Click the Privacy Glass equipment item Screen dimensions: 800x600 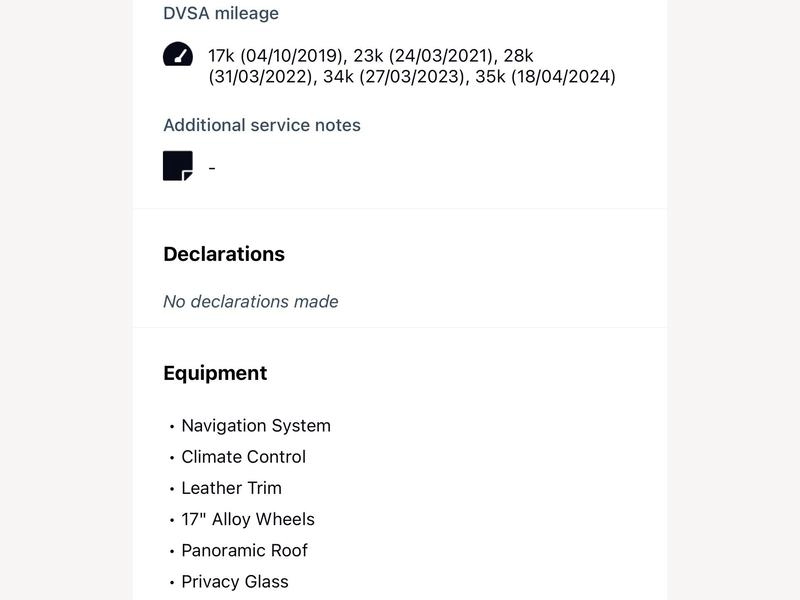(x=235, y=582)
